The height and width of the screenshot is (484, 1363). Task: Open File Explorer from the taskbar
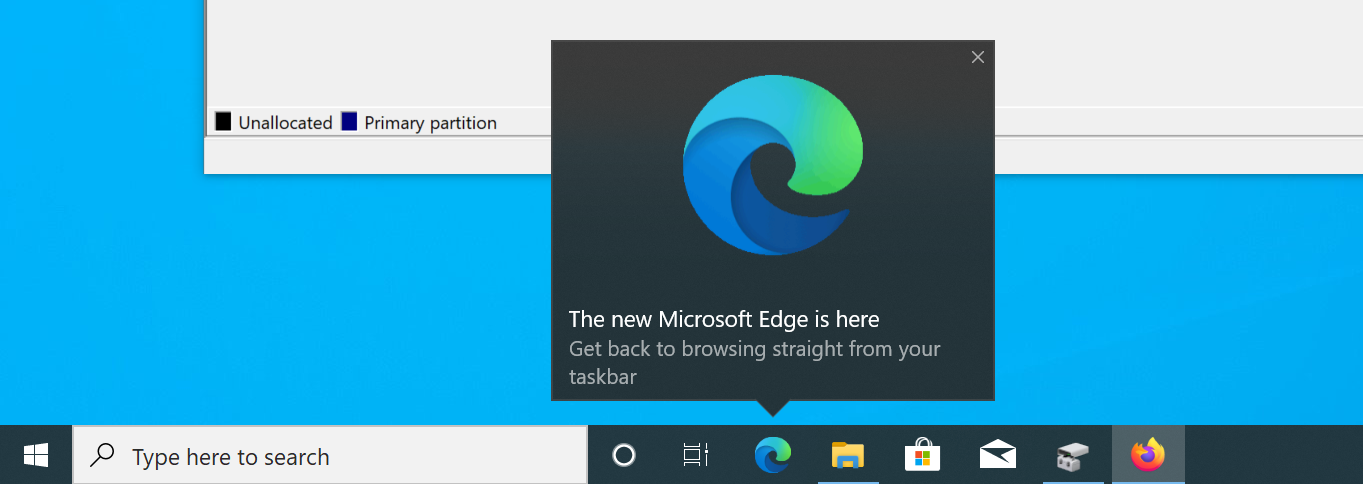848,456
